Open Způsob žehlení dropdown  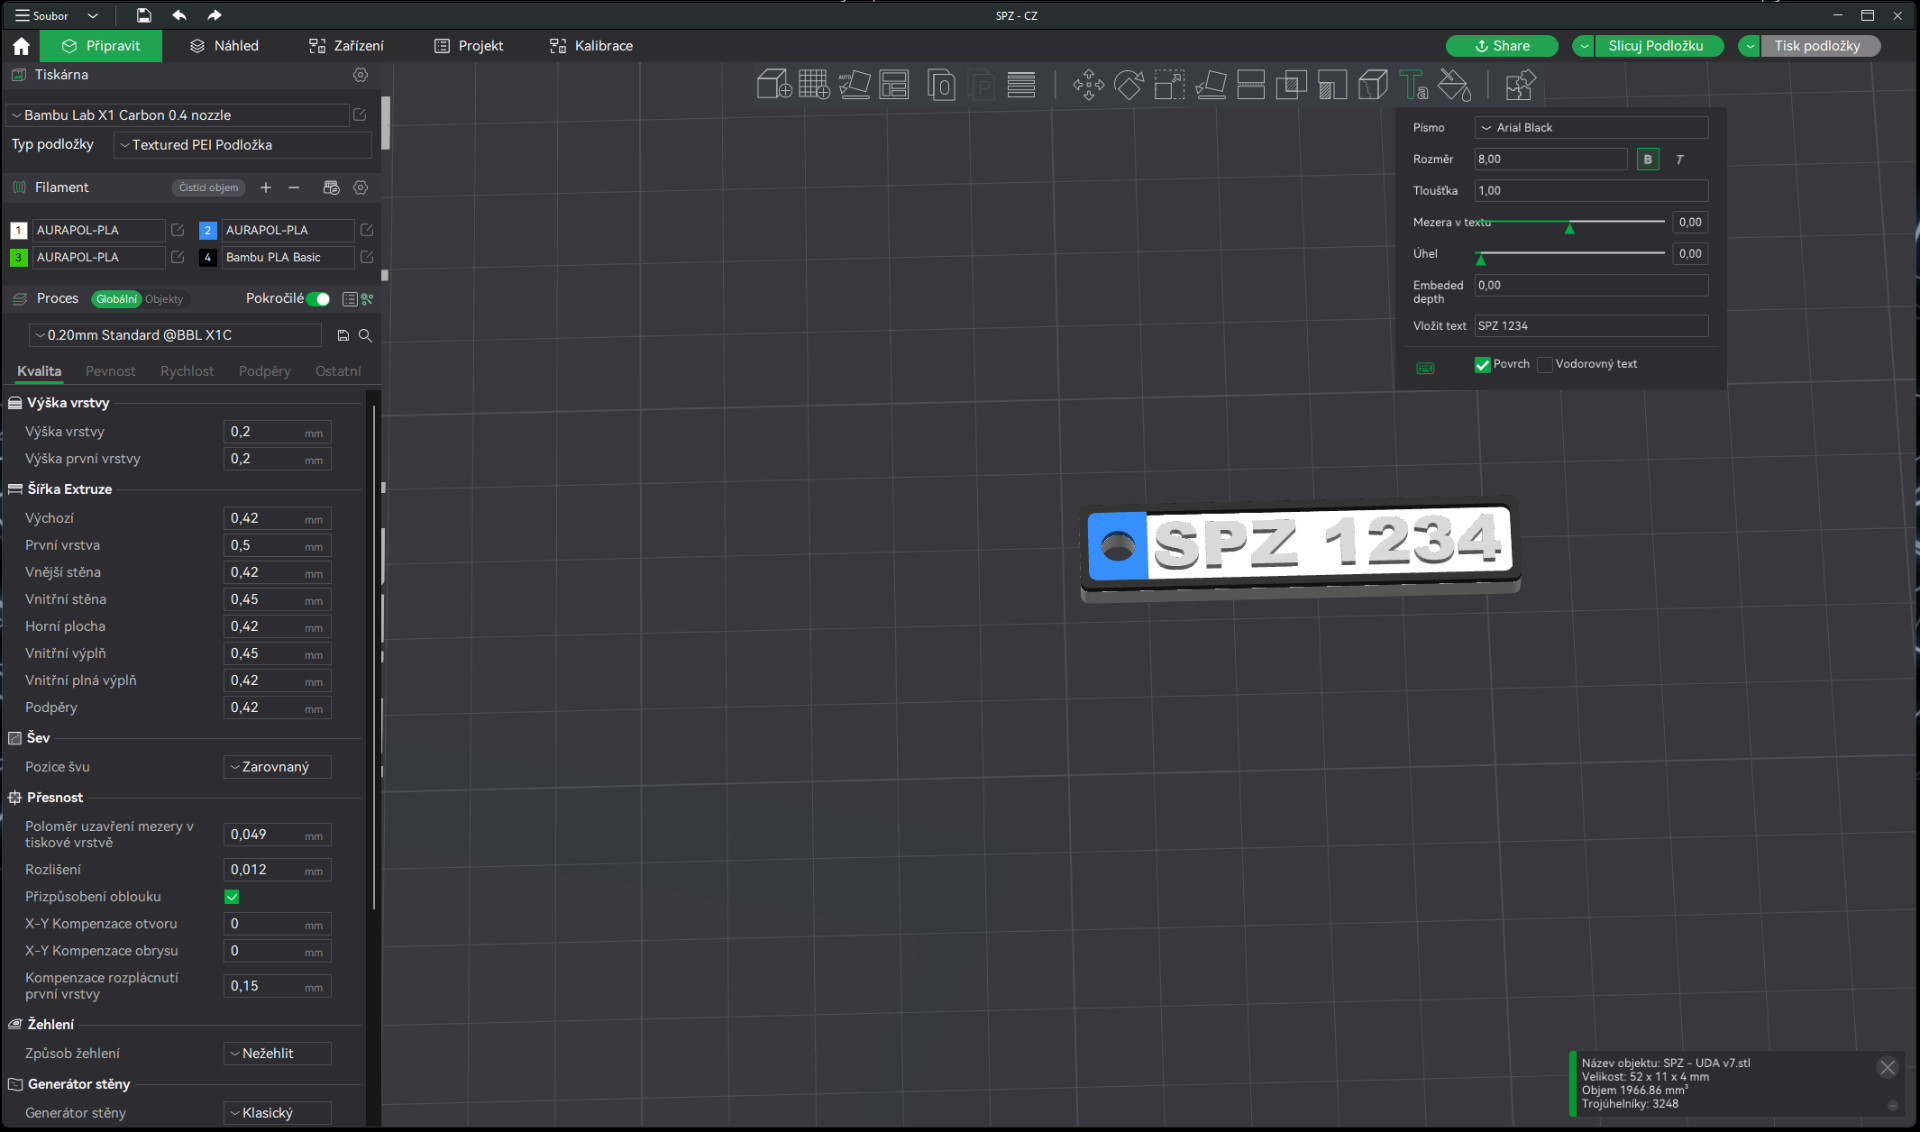tap(277, 1054)
